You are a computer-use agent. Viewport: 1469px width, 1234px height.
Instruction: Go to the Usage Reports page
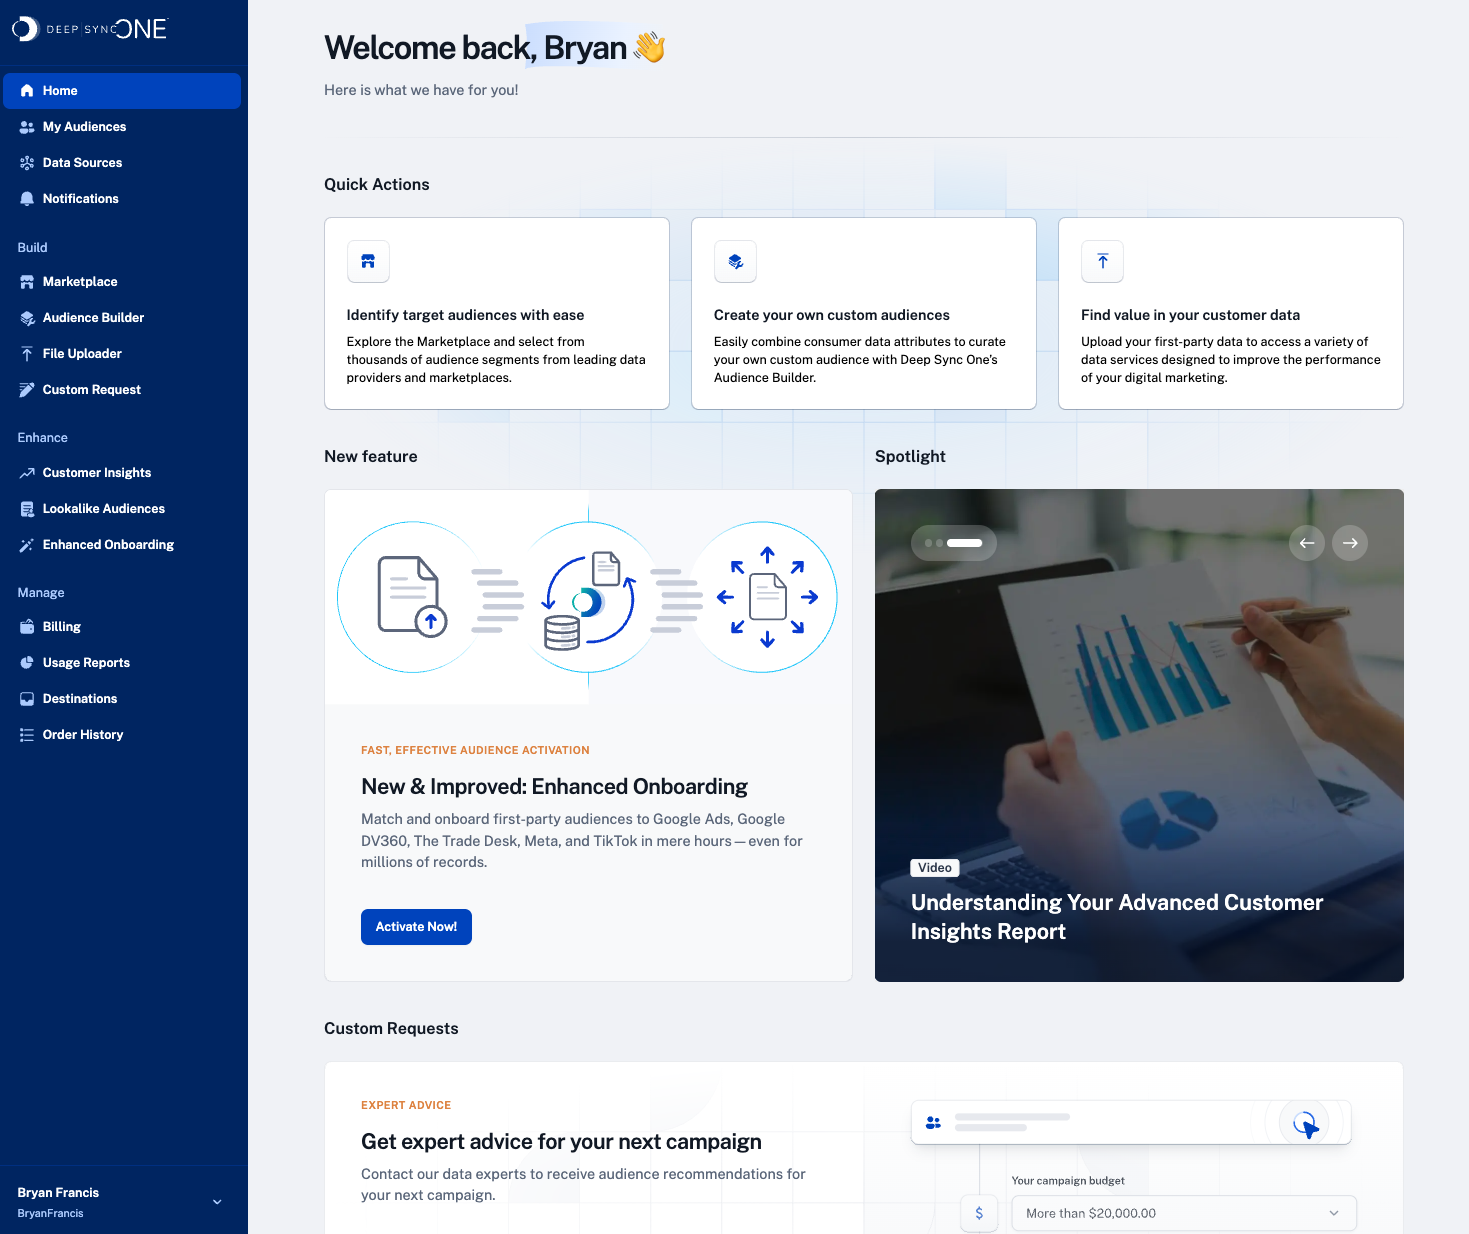click(x=86, y=663)
